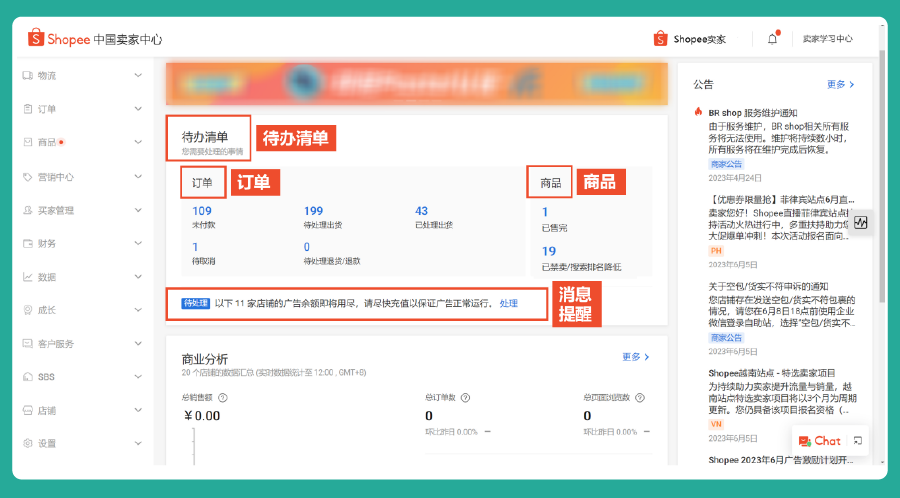Click the SBS warehouse icon

point(28,376)
